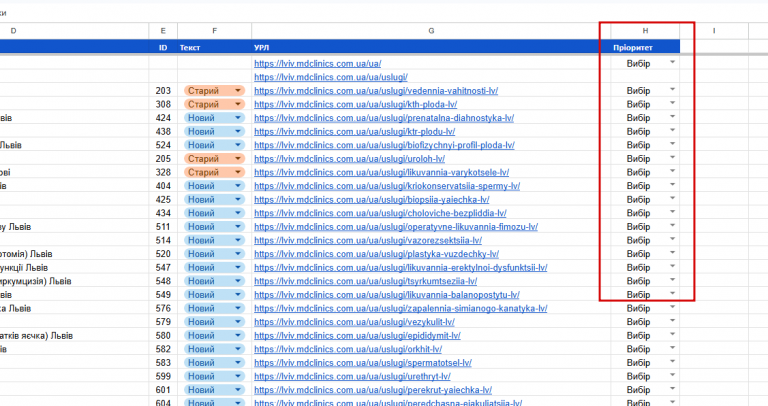768x406 pixels.
Task: Select cell with ID 599
Action: [163, 377]
